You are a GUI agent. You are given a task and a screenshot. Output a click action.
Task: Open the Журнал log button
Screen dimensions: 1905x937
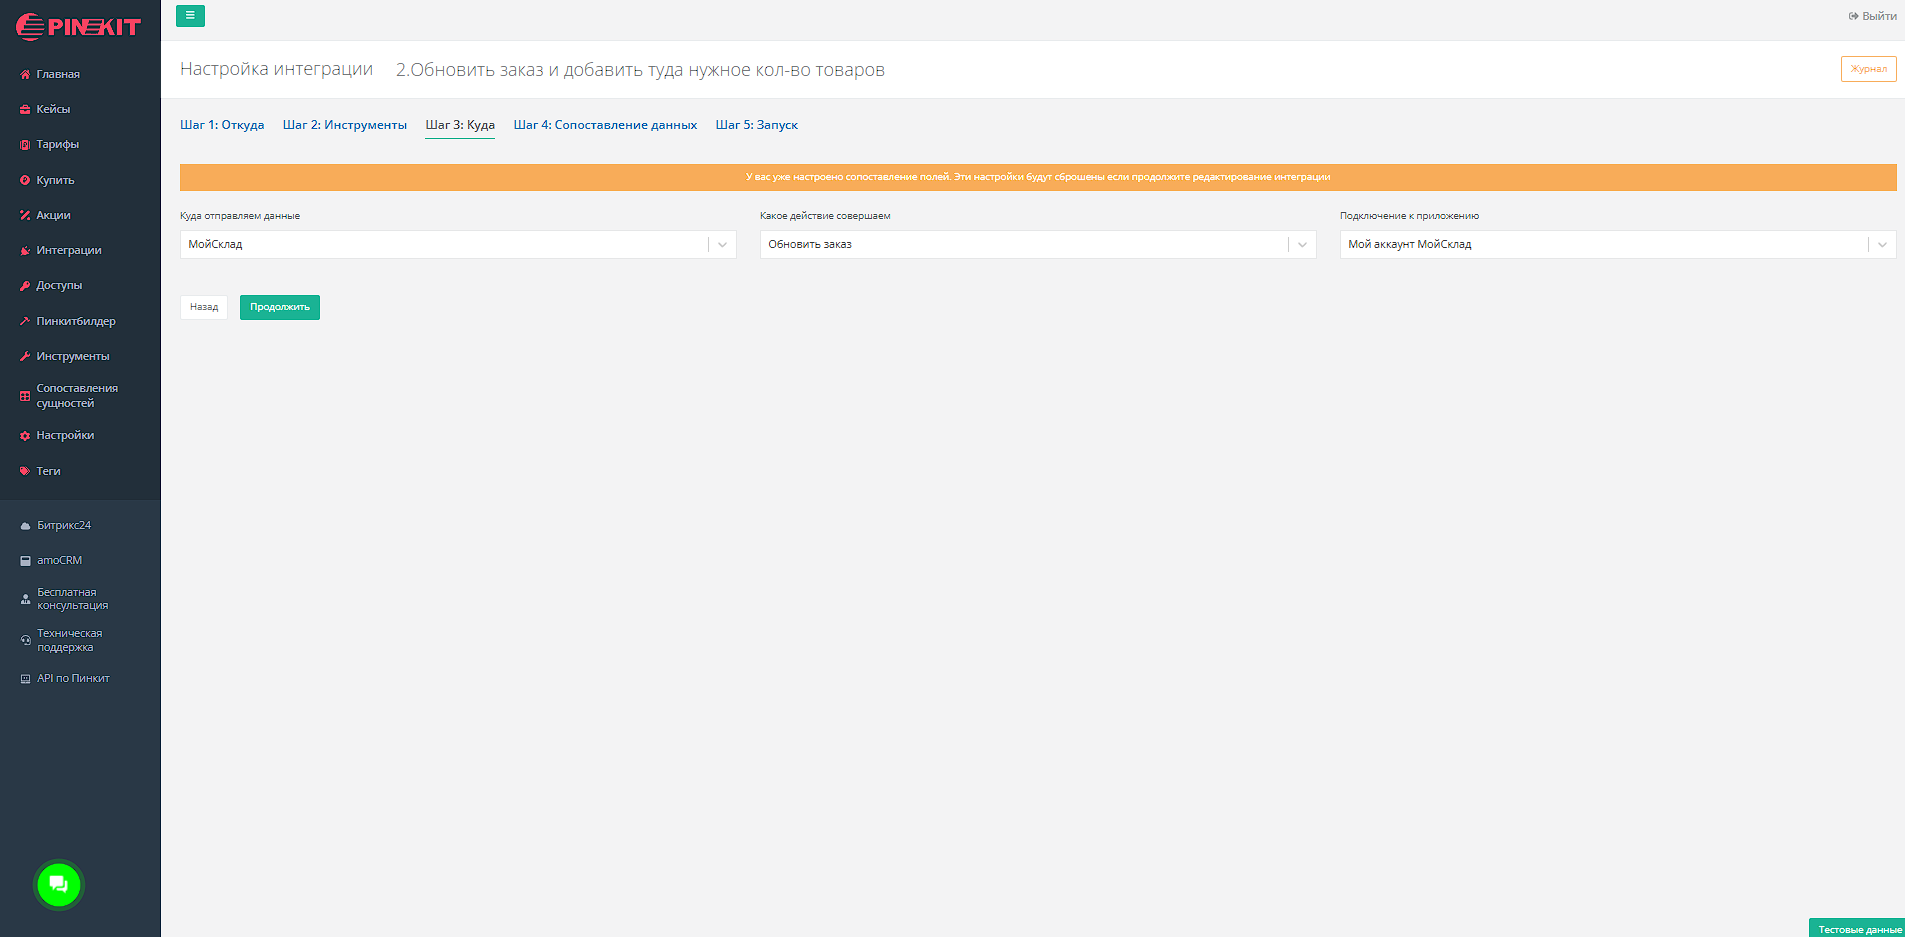point(1868,69)
